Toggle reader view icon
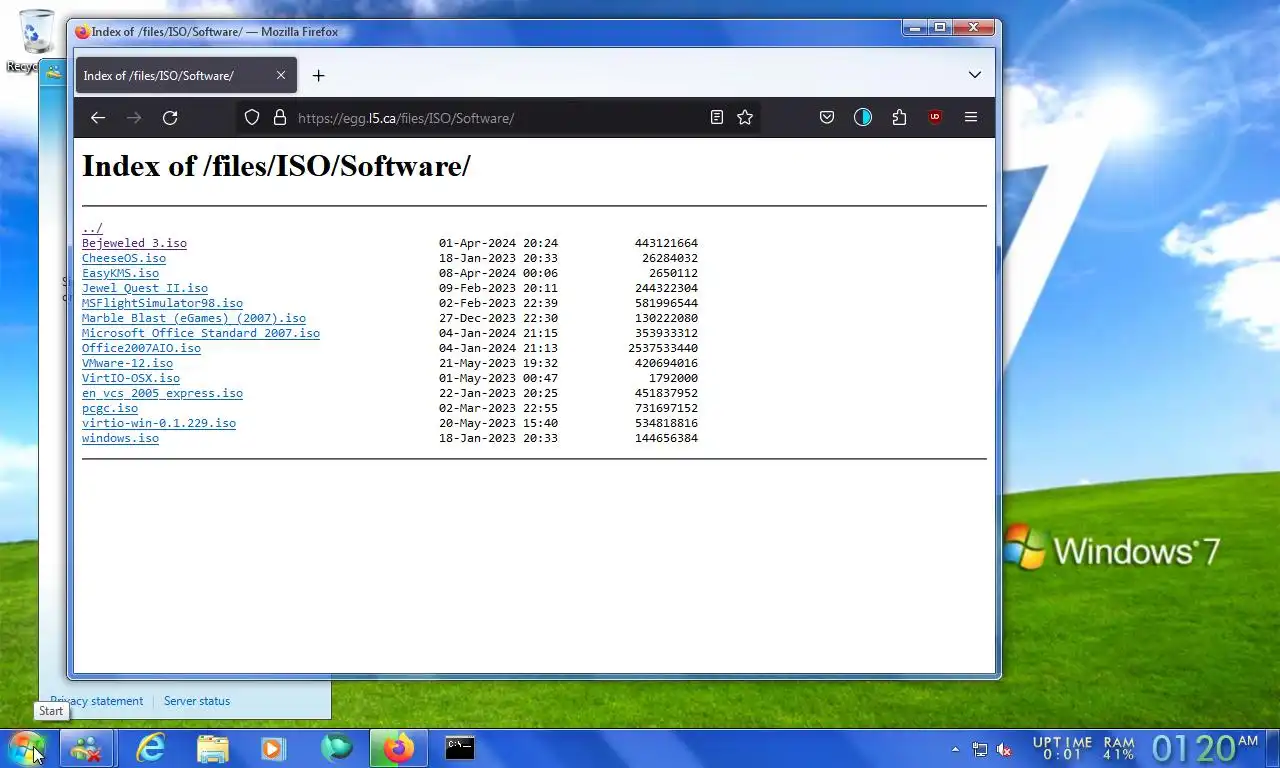The image size is (1280, 768). [716, 118]
